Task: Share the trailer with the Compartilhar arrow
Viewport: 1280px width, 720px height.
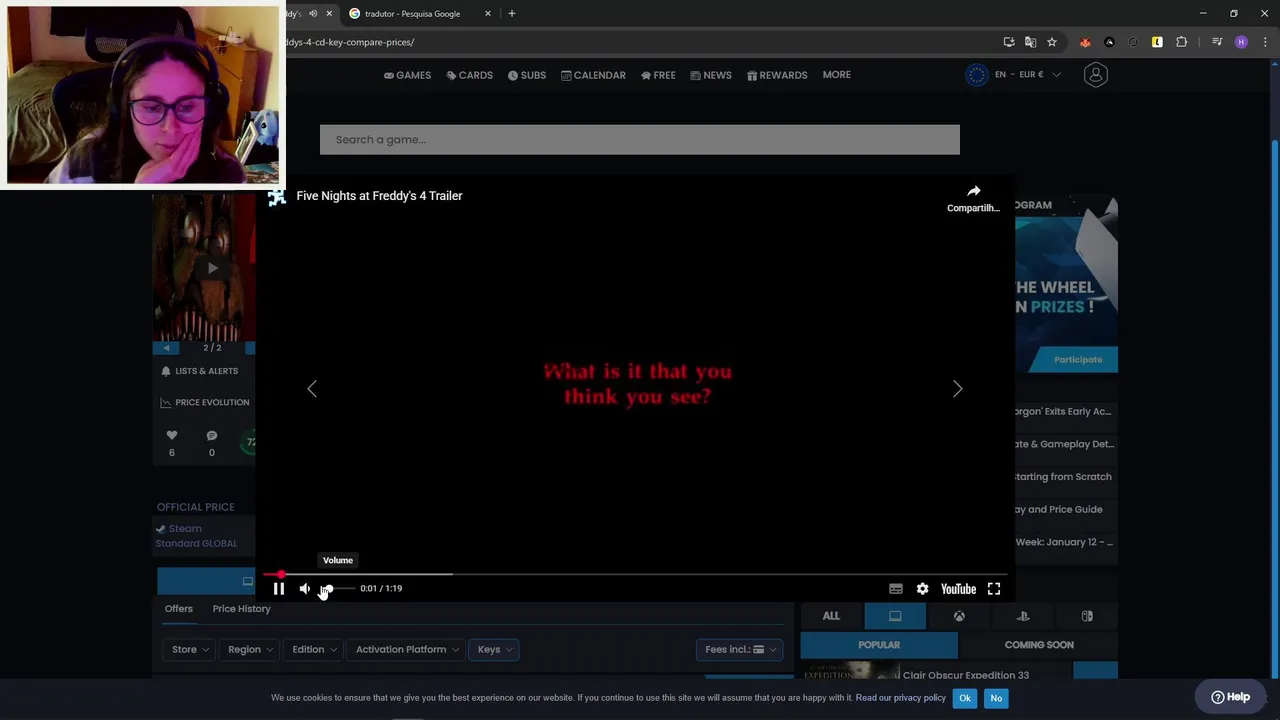Action: coord(973,198)
